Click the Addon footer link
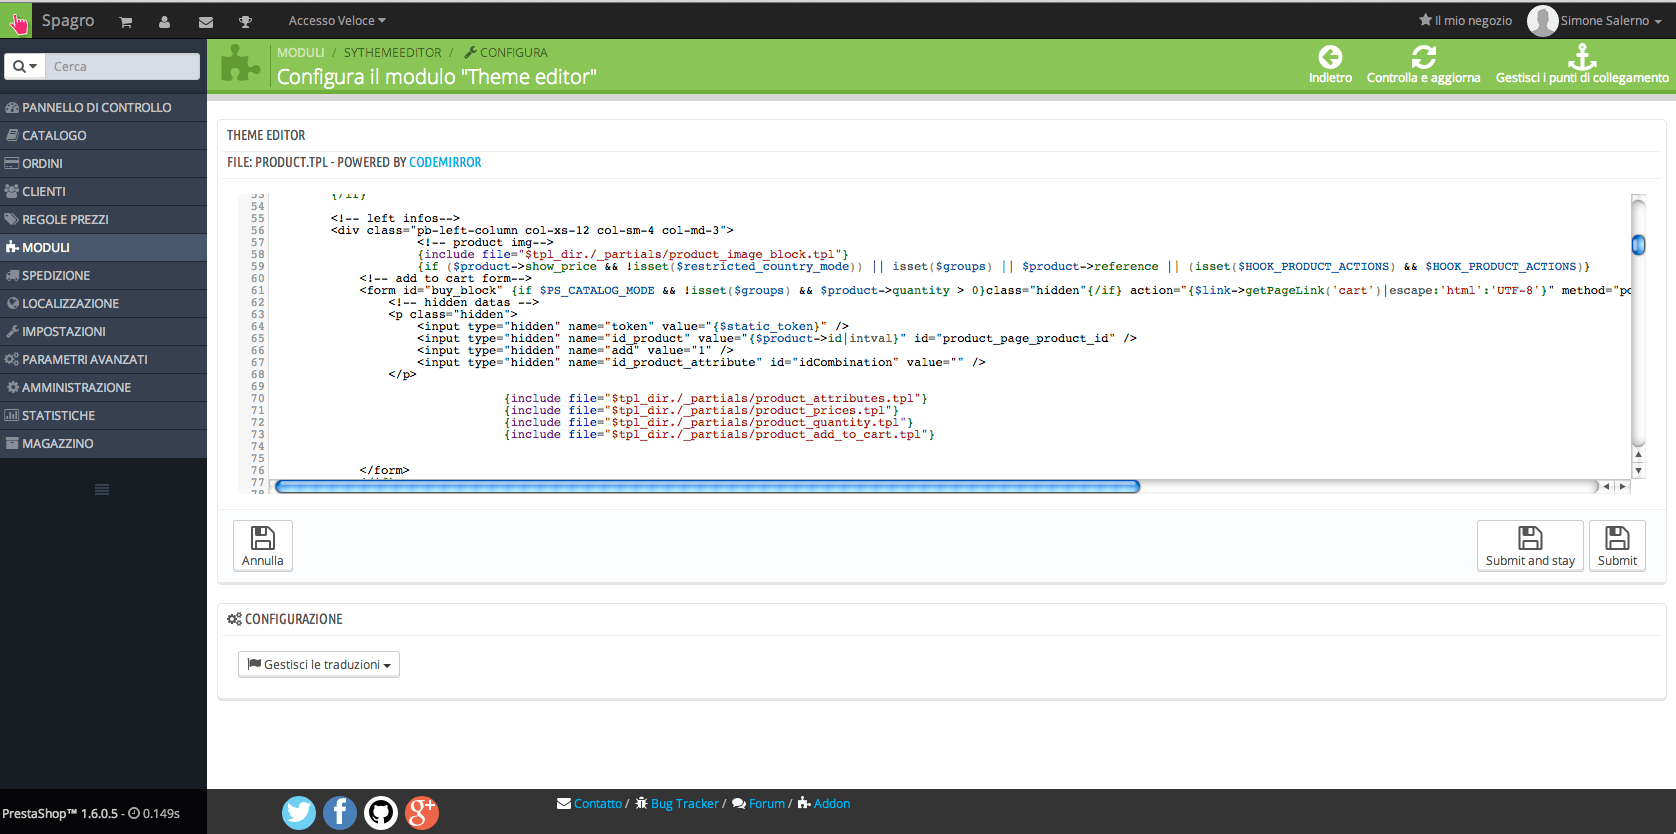Screen dimensions: 1676x834 [832, 803]
